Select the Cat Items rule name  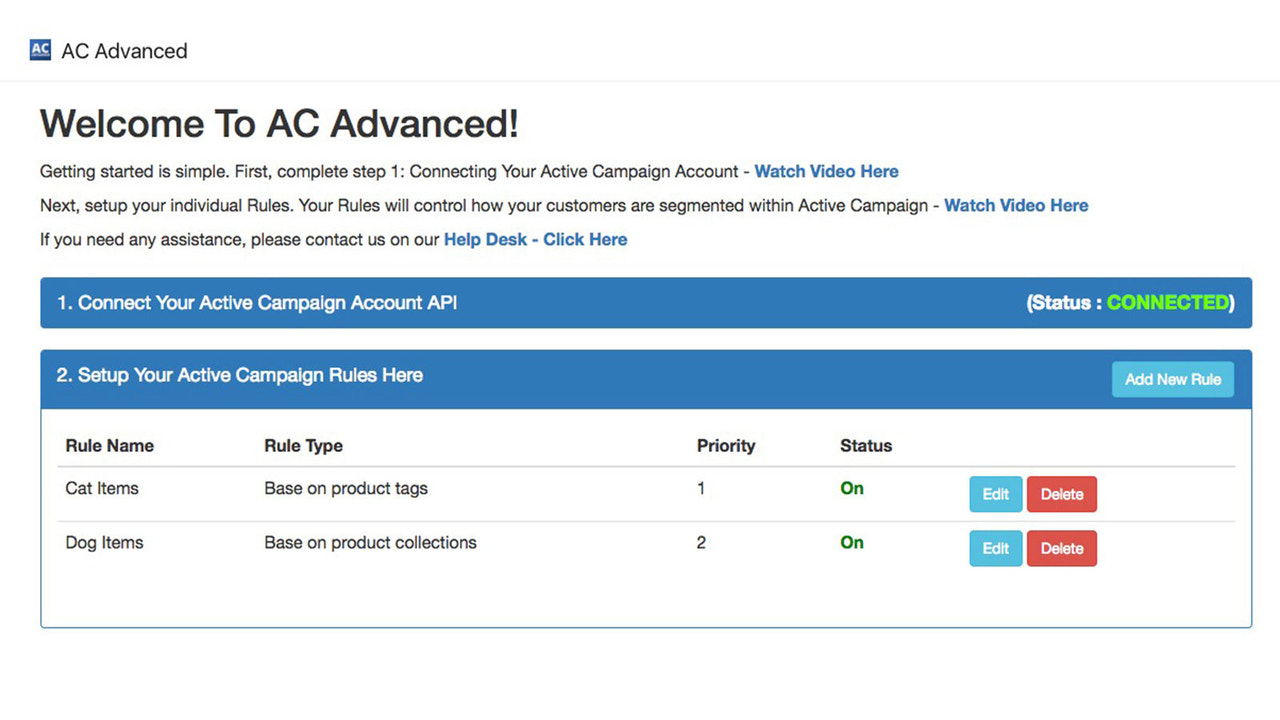102,488
